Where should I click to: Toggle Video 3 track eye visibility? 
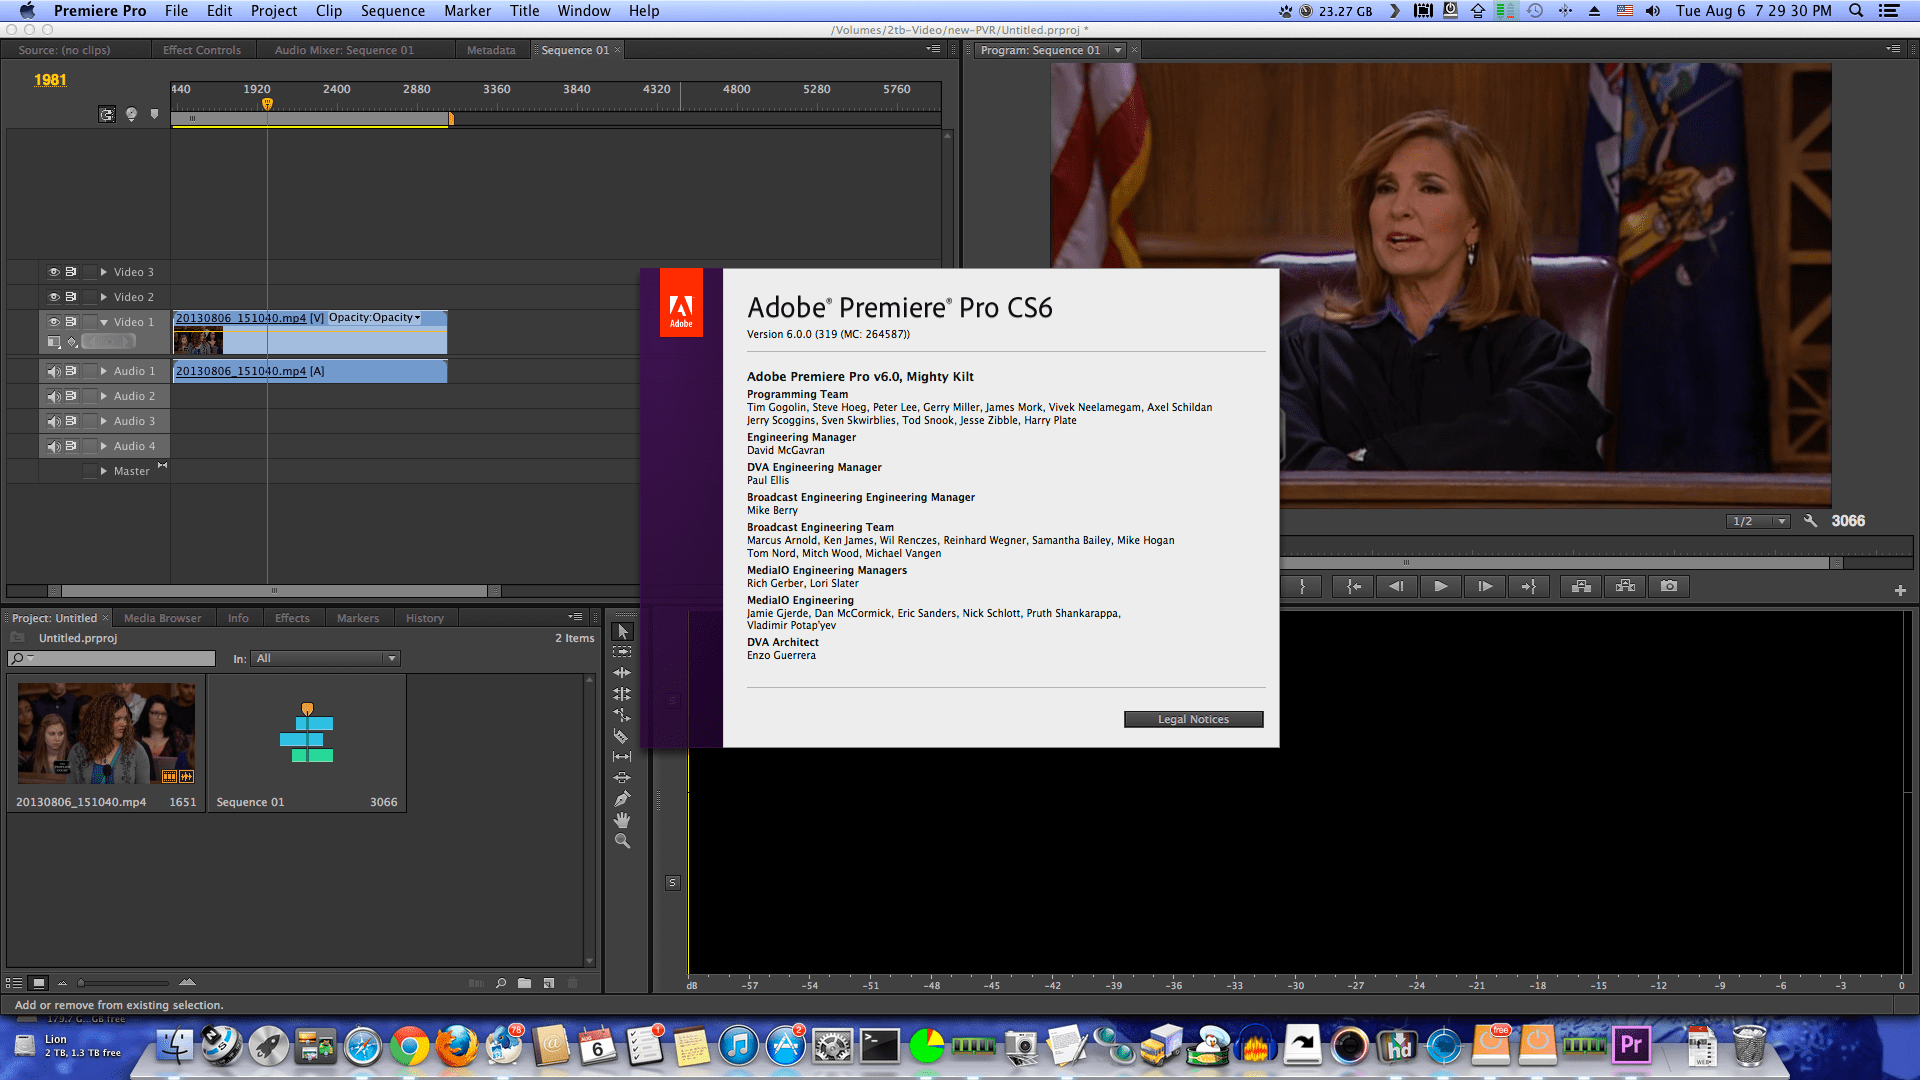tap(54, 272)
